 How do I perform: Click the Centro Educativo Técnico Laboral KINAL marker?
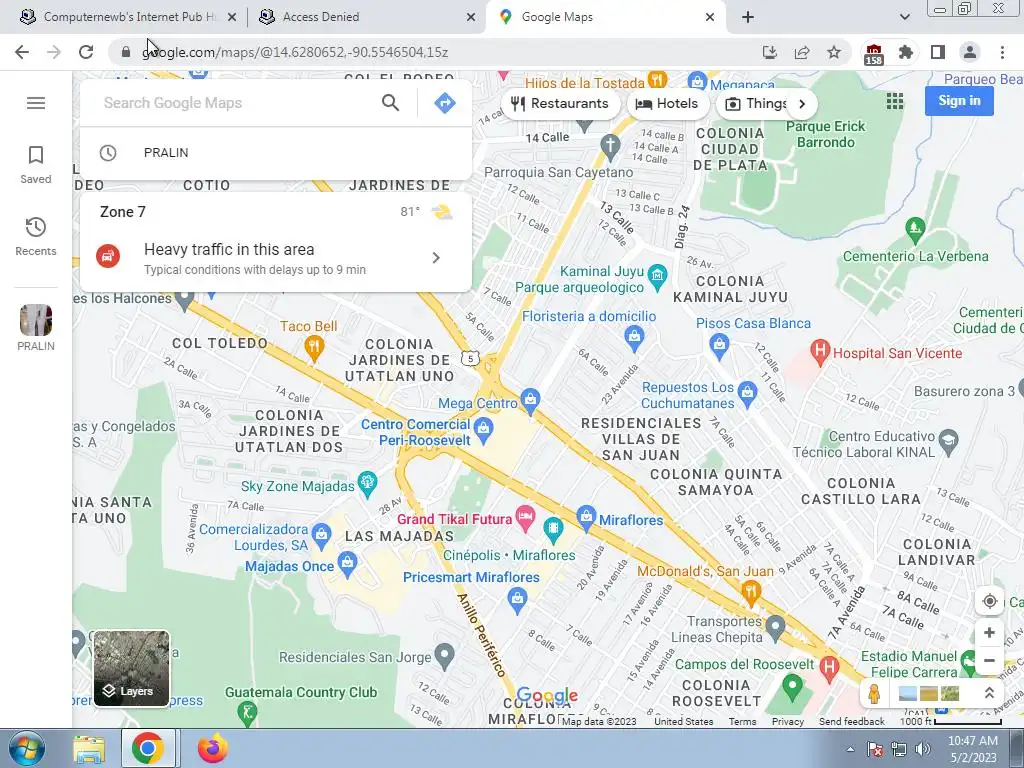948,441
